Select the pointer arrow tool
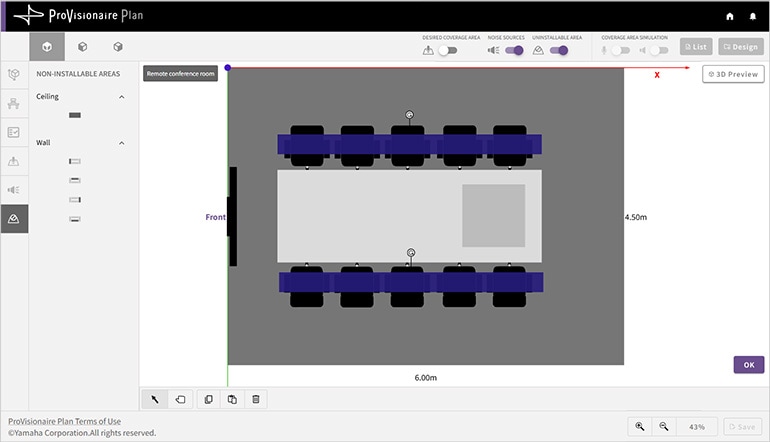Image resolution: width=770 pixels, height=442 pixels. (155, 399)
